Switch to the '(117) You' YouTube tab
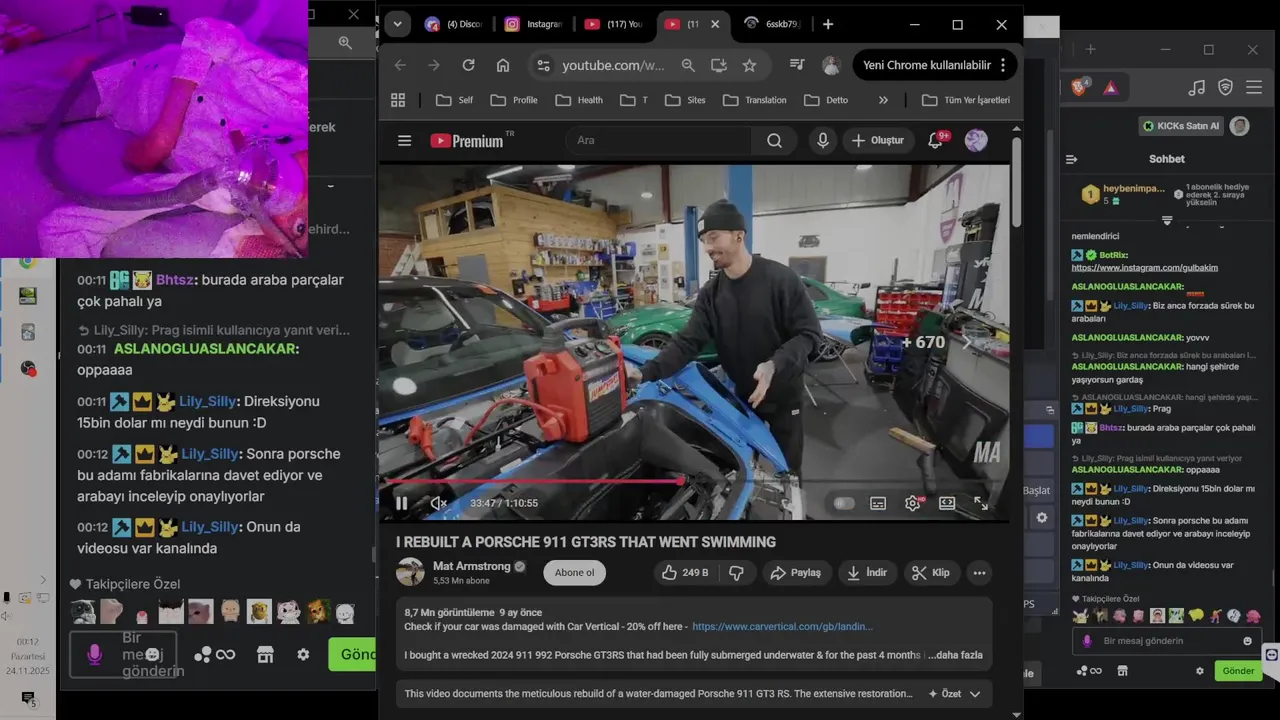This screenshot has height=720, width=1280. 614,24
